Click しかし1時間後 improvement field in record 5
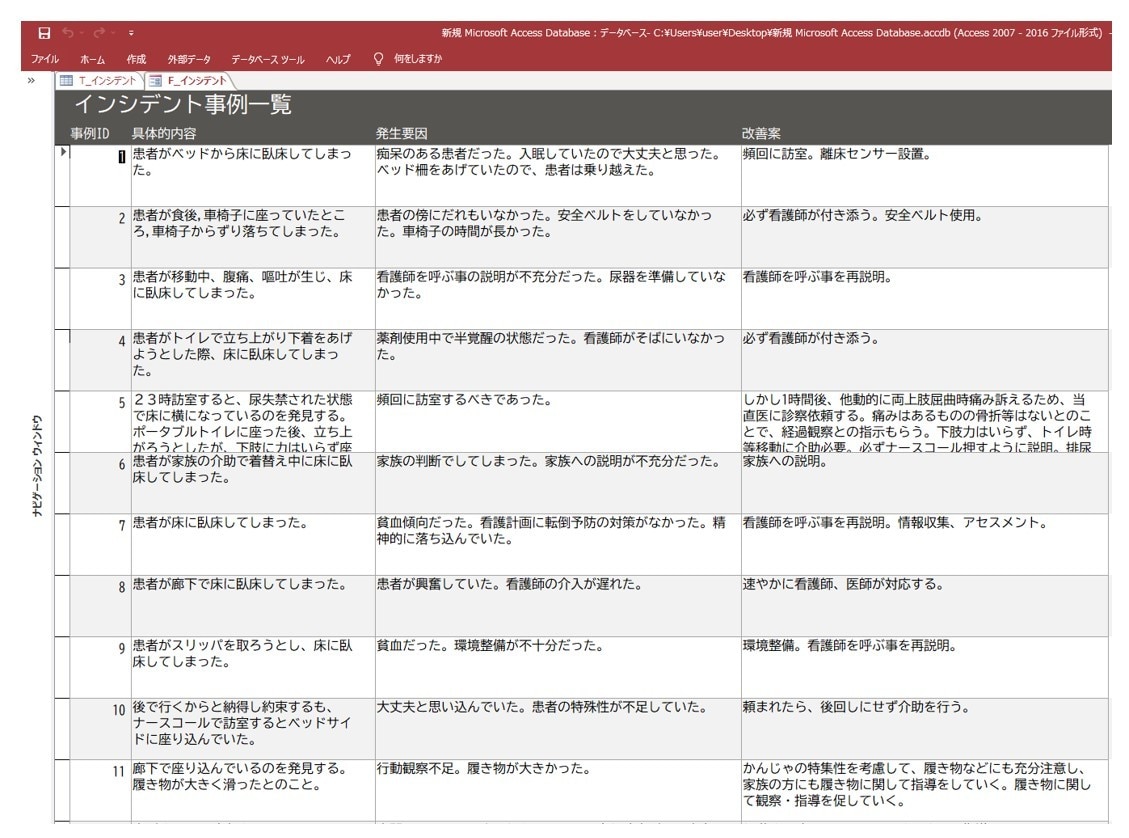Image resolution: width=1129 pixels, height=838 pixels. pos(925,422)
